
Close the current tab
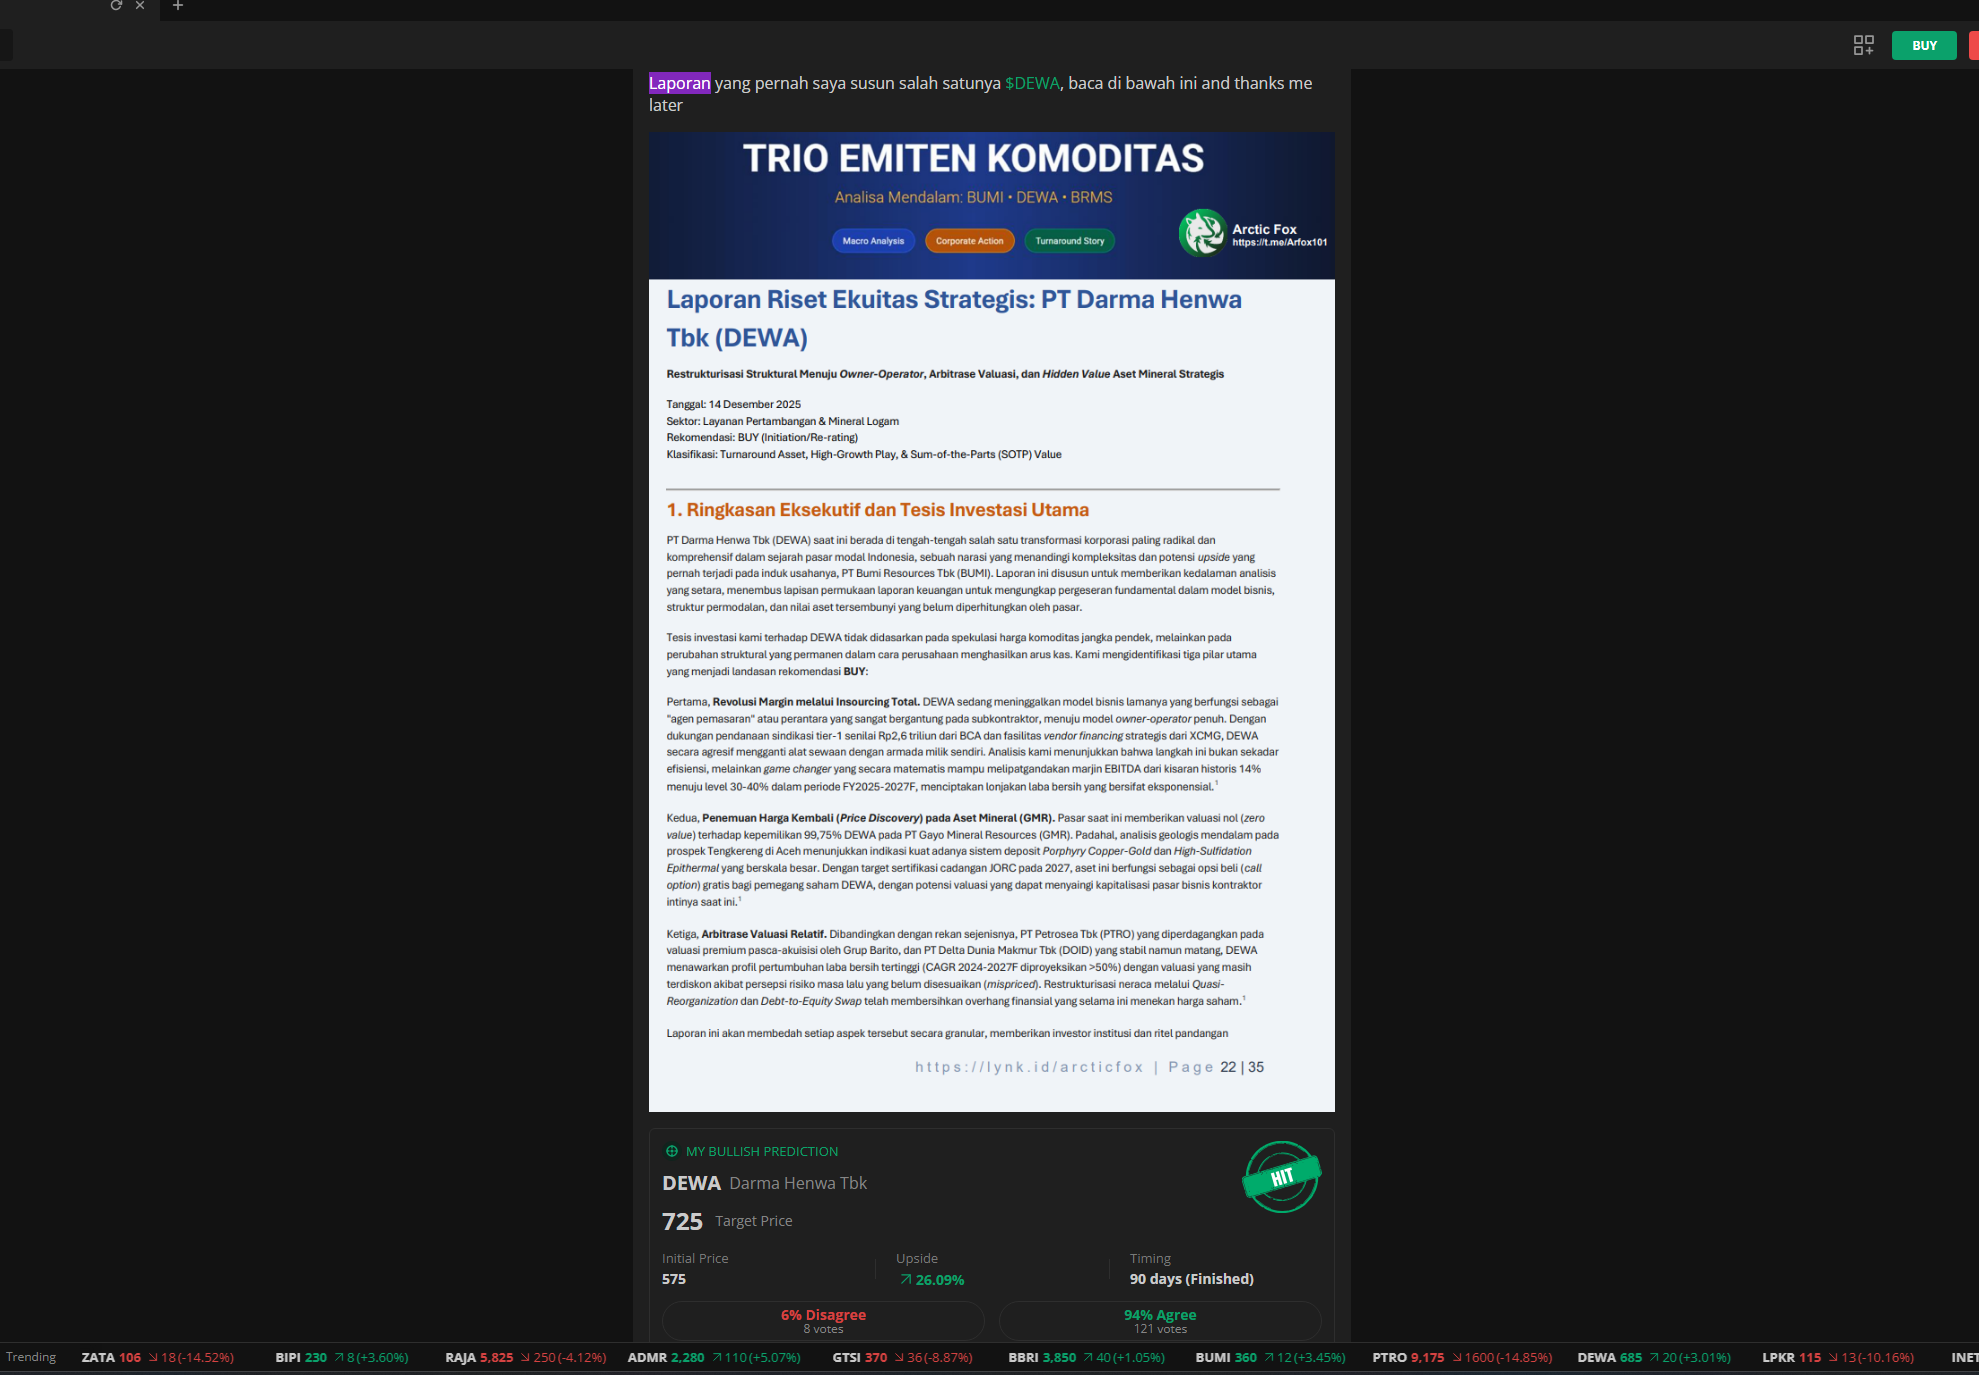pyautogui.click(x=140, y=6)
